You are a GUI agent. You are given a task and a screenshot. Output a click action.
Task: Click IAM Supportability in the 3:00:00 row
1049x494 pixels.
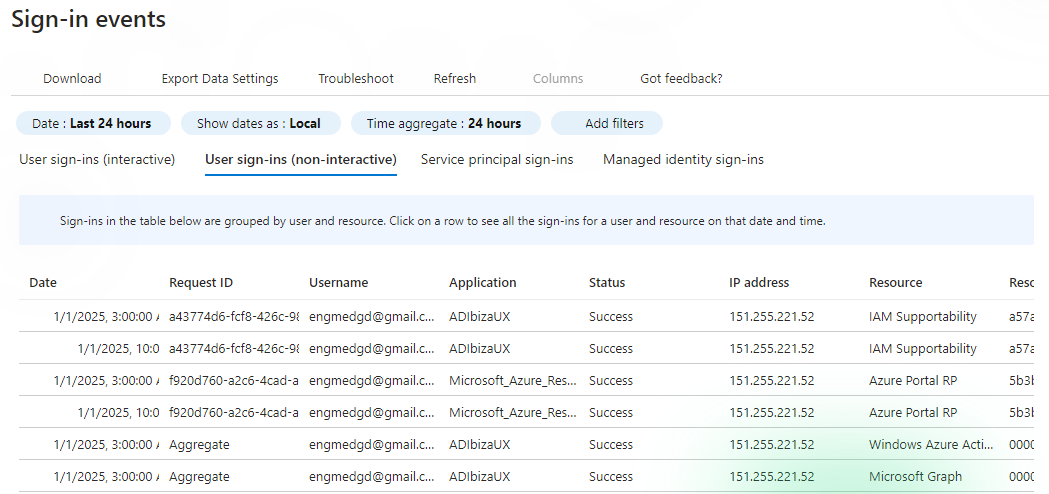tap(923, 317)
